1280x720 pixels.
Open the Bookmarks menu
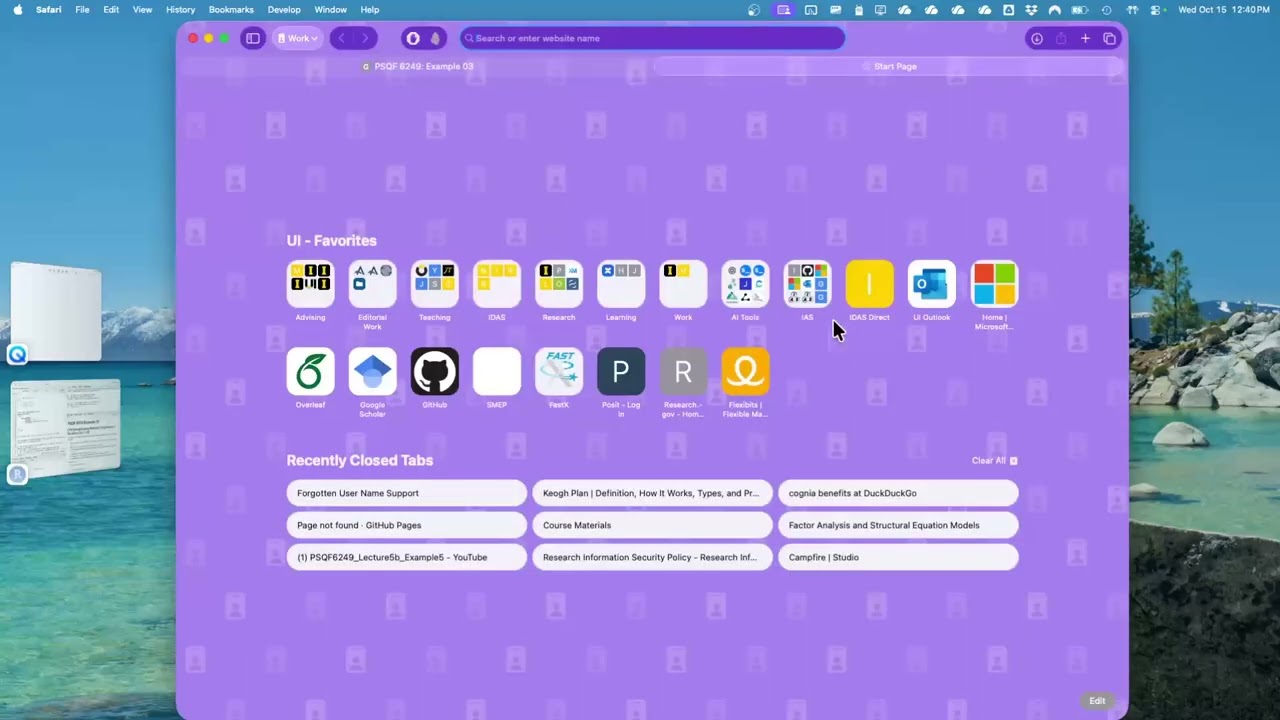[x=231, y=10]
